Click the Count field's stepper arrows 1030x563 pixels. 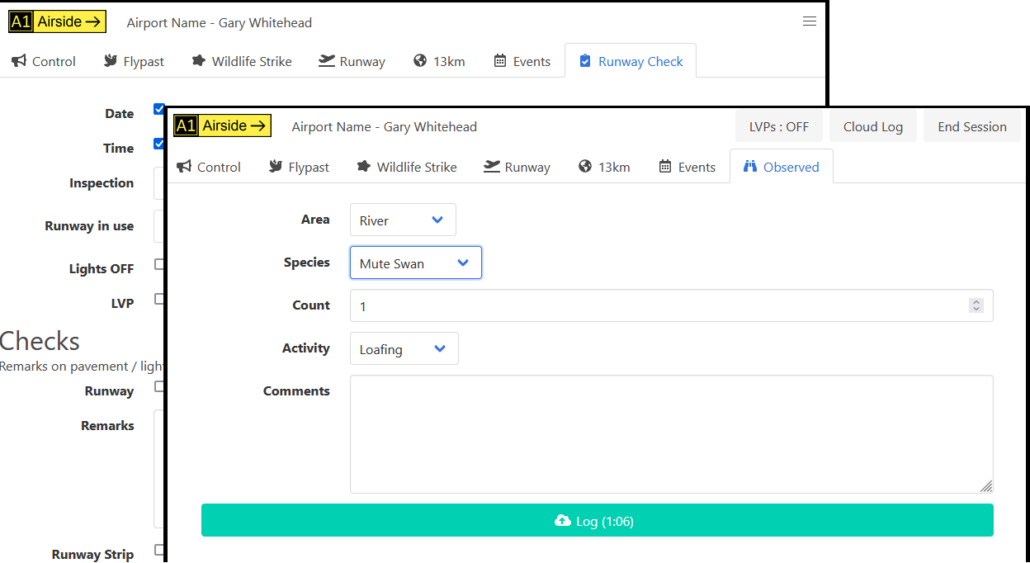pyautogui.click(x=976, y=306)
